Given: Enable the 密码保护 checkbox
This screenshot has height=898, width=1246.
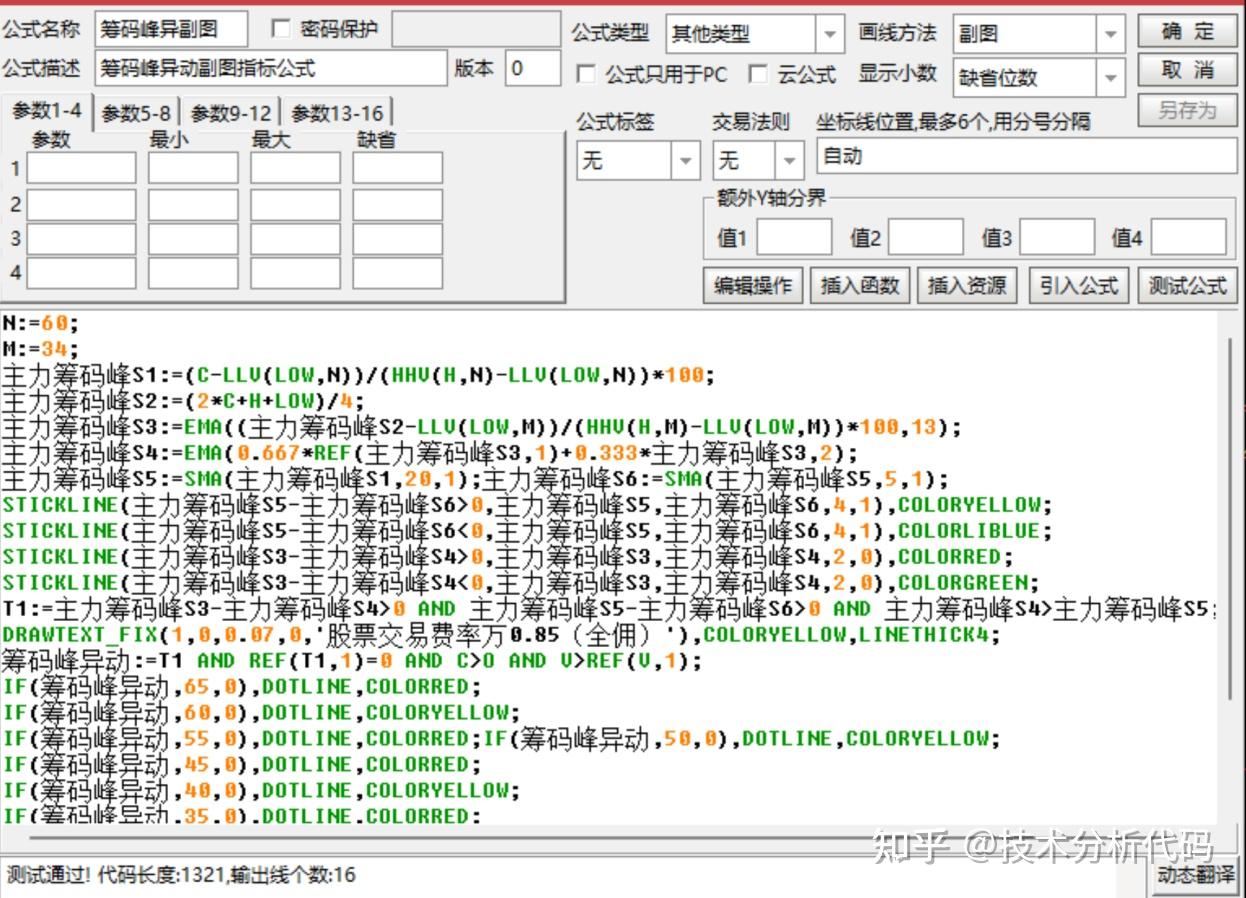Looking at the screenshot, I should pos(281,29).
